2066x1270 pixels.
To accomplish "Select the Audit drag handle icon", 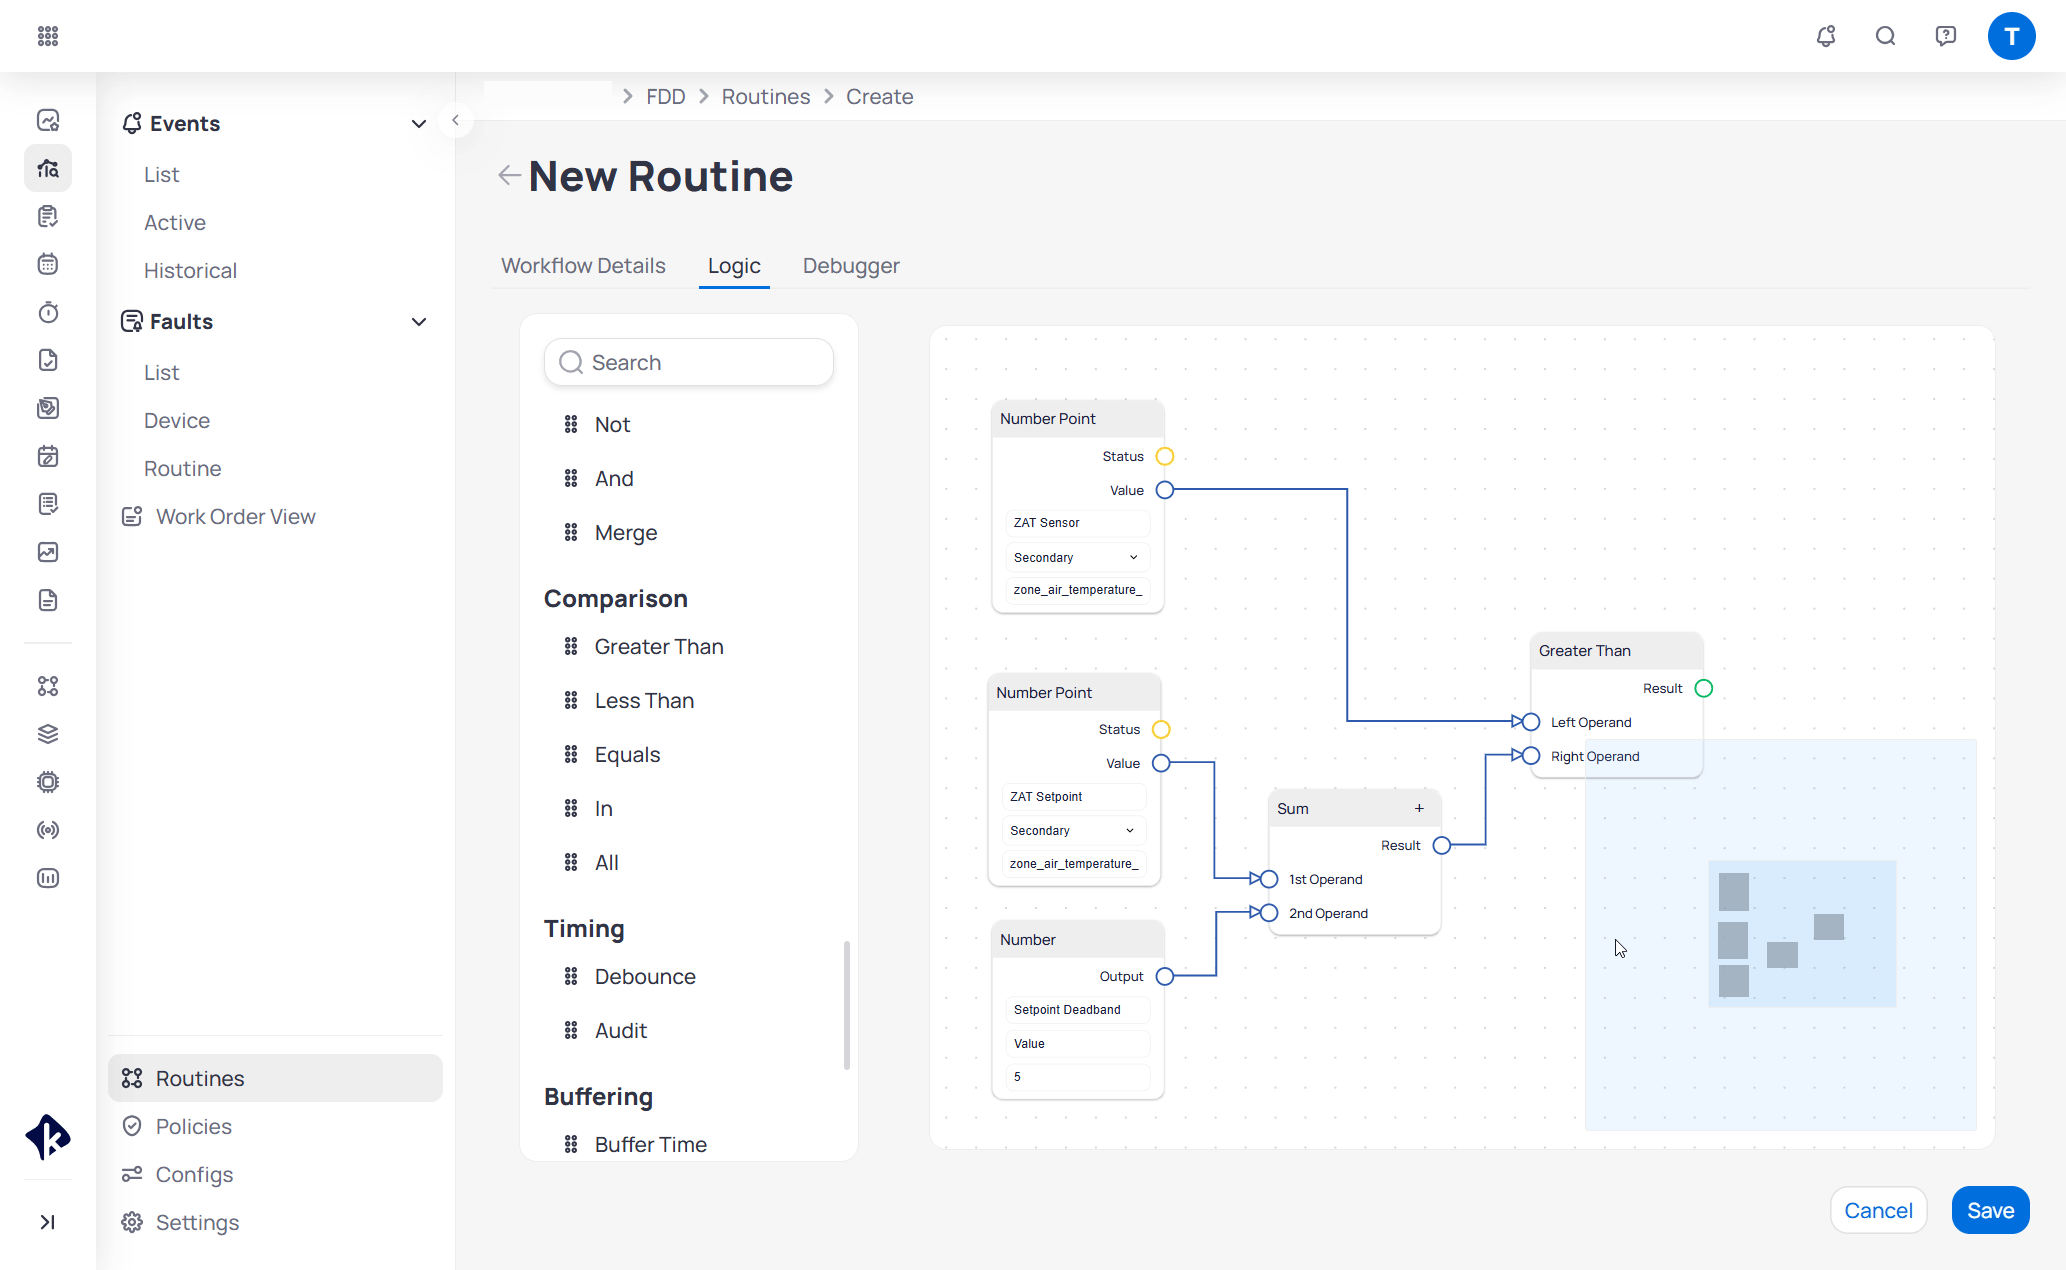I will (571, 1031).
